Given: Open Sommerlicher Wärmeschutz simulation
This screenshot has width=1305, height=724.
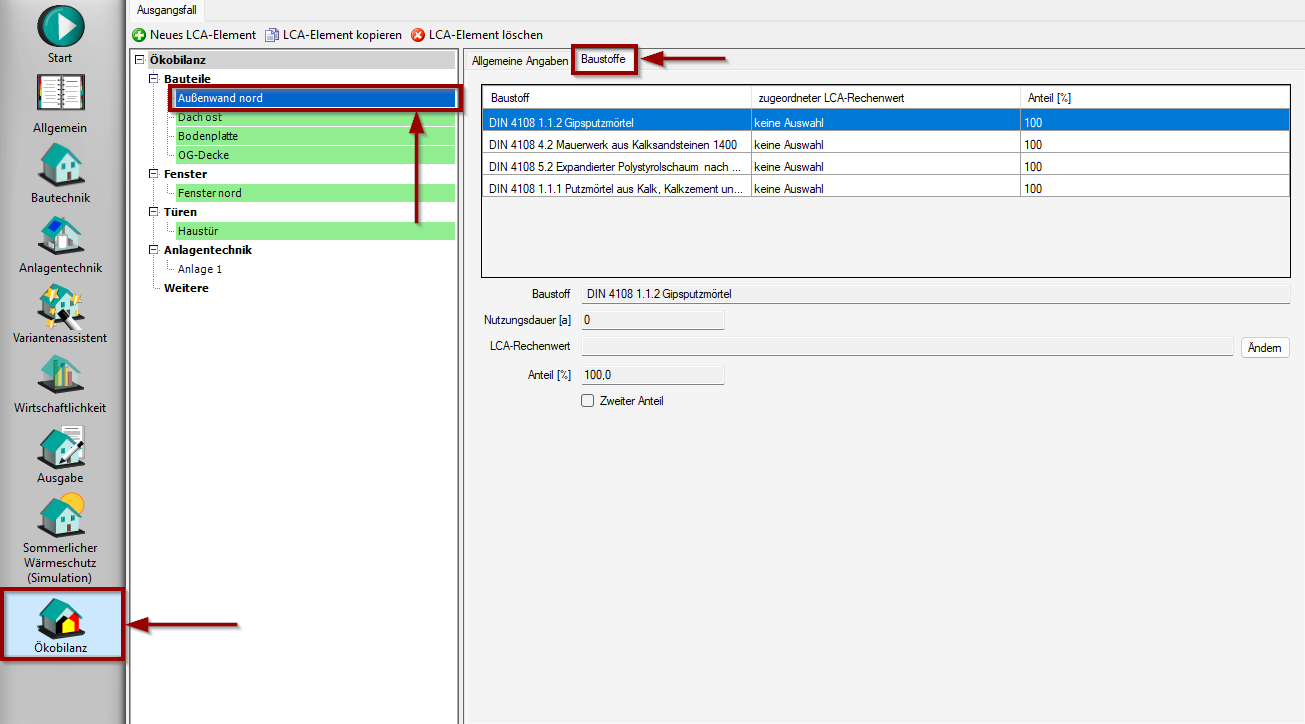Looking at the screenshot, I should pos(60,516).
